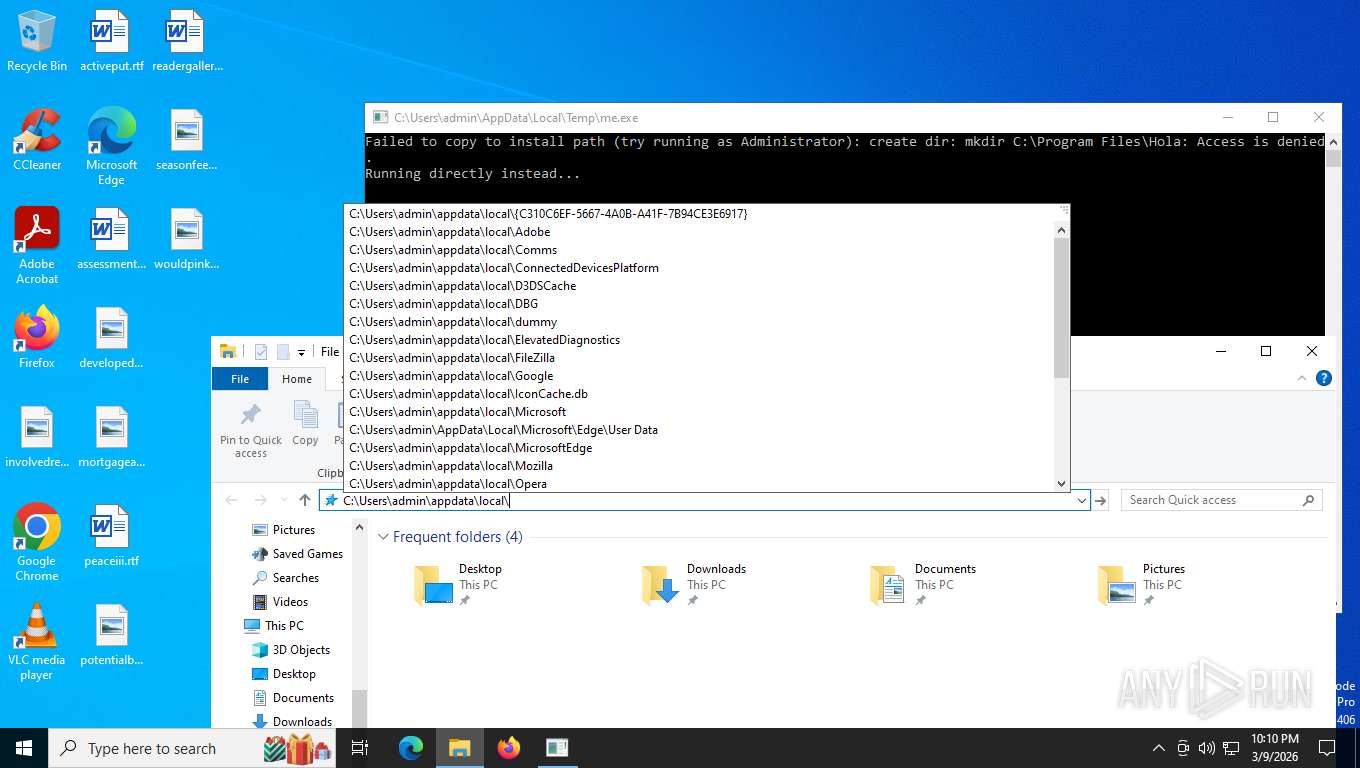Show hidden system tray icons

(1159, 747)
